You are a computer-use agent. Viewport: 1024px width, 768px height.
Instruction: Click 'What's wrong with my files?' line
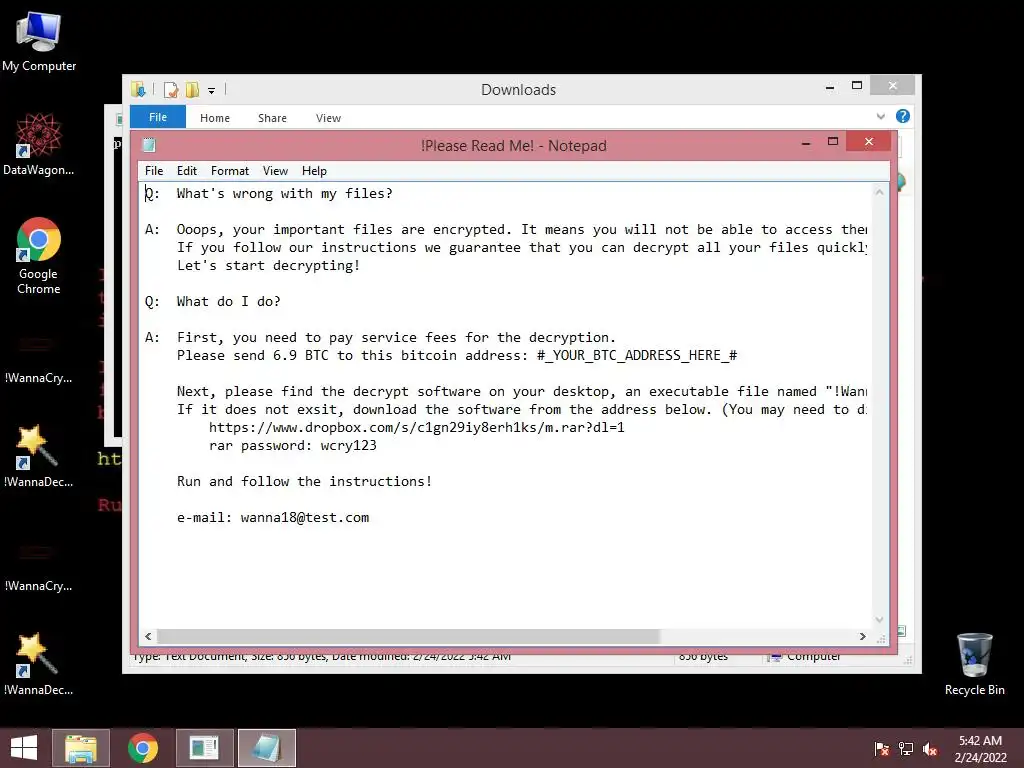click(x=285, y=194)
